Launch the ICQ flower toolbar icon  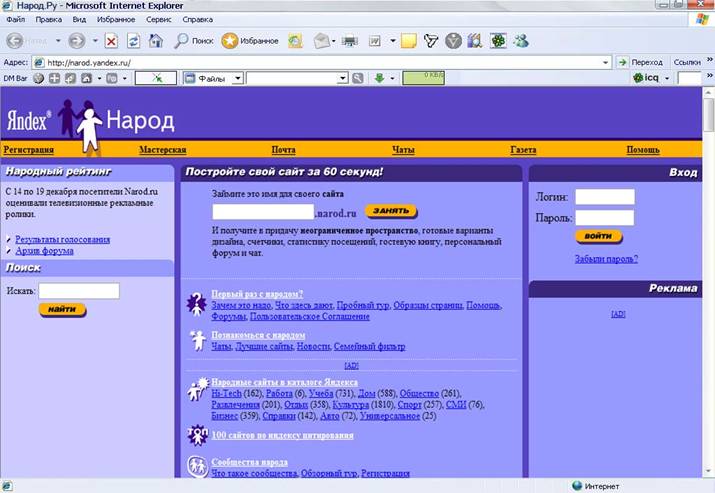click(x=498, y=41)
